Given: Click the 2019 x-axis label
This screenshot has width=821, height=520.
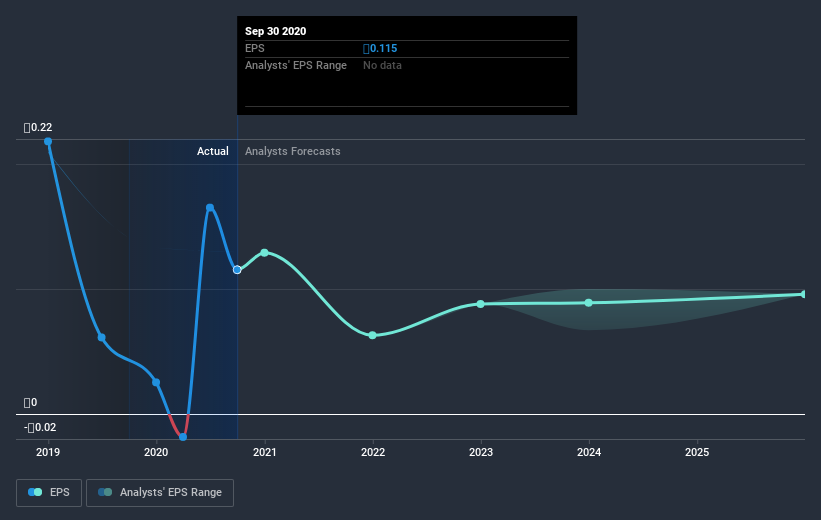Looking at the screenshot, I should 48,452.
